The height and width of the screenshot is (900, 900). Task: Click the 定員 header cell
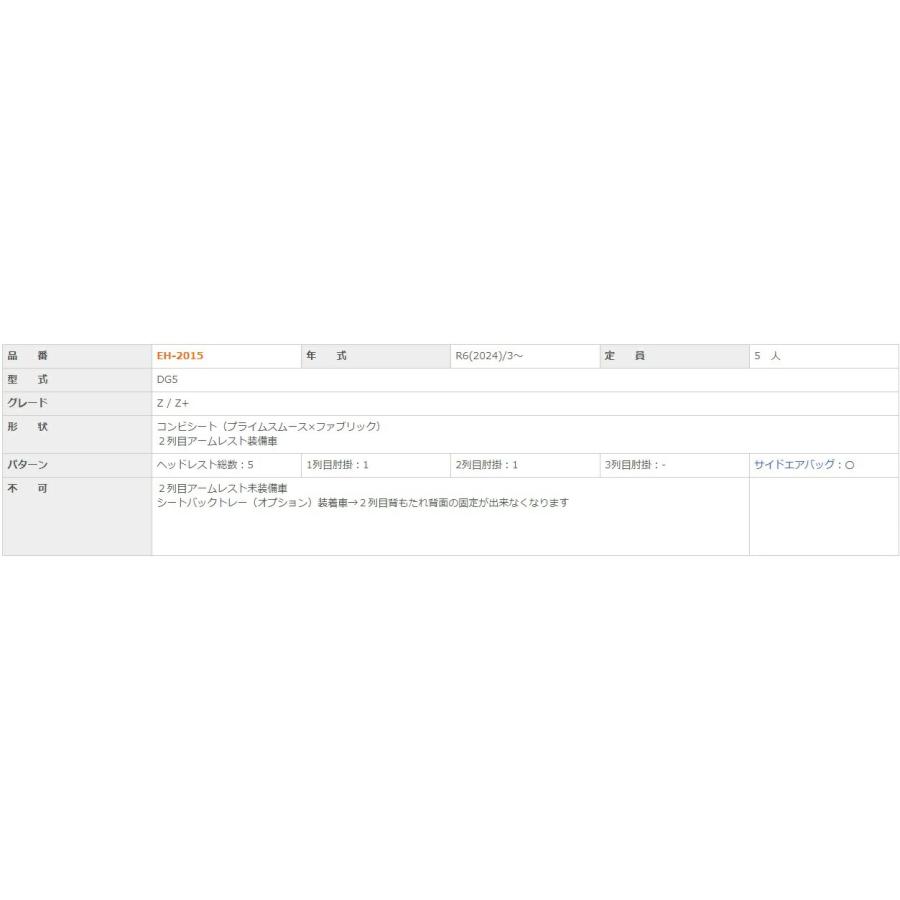pos(625,356)
